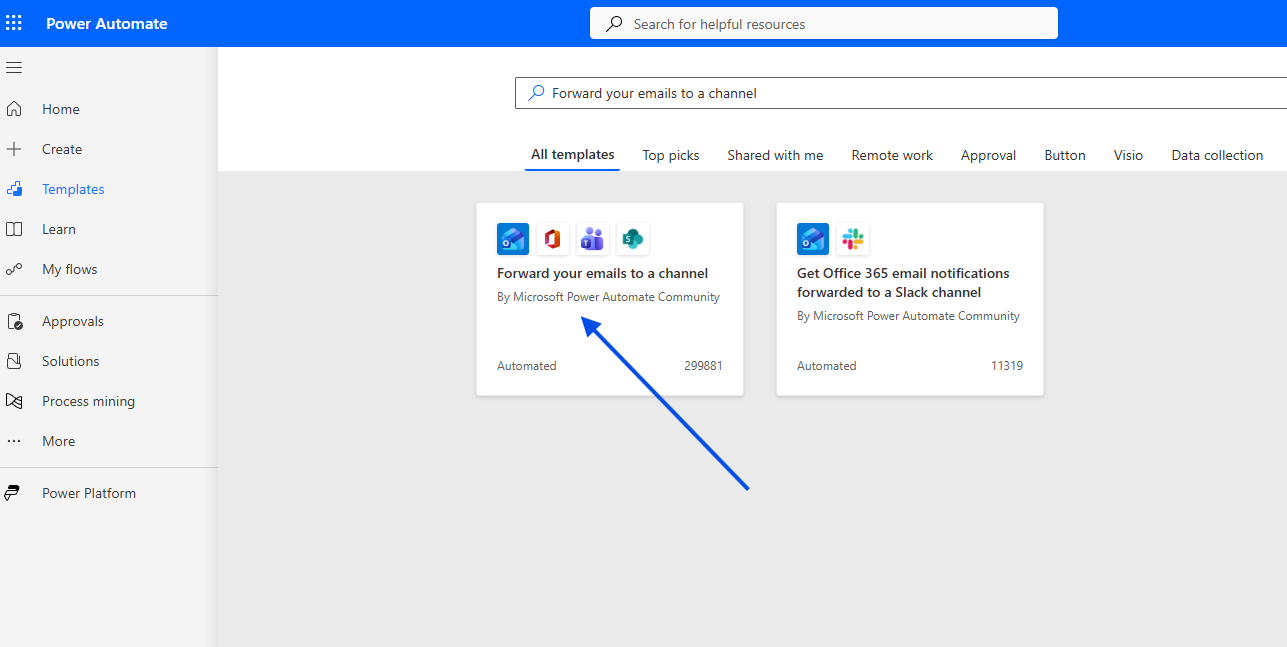The width and height of the screenshot is (1287, 647).
Task: Switch to the Shared with me tab
Action: [775, 155]
